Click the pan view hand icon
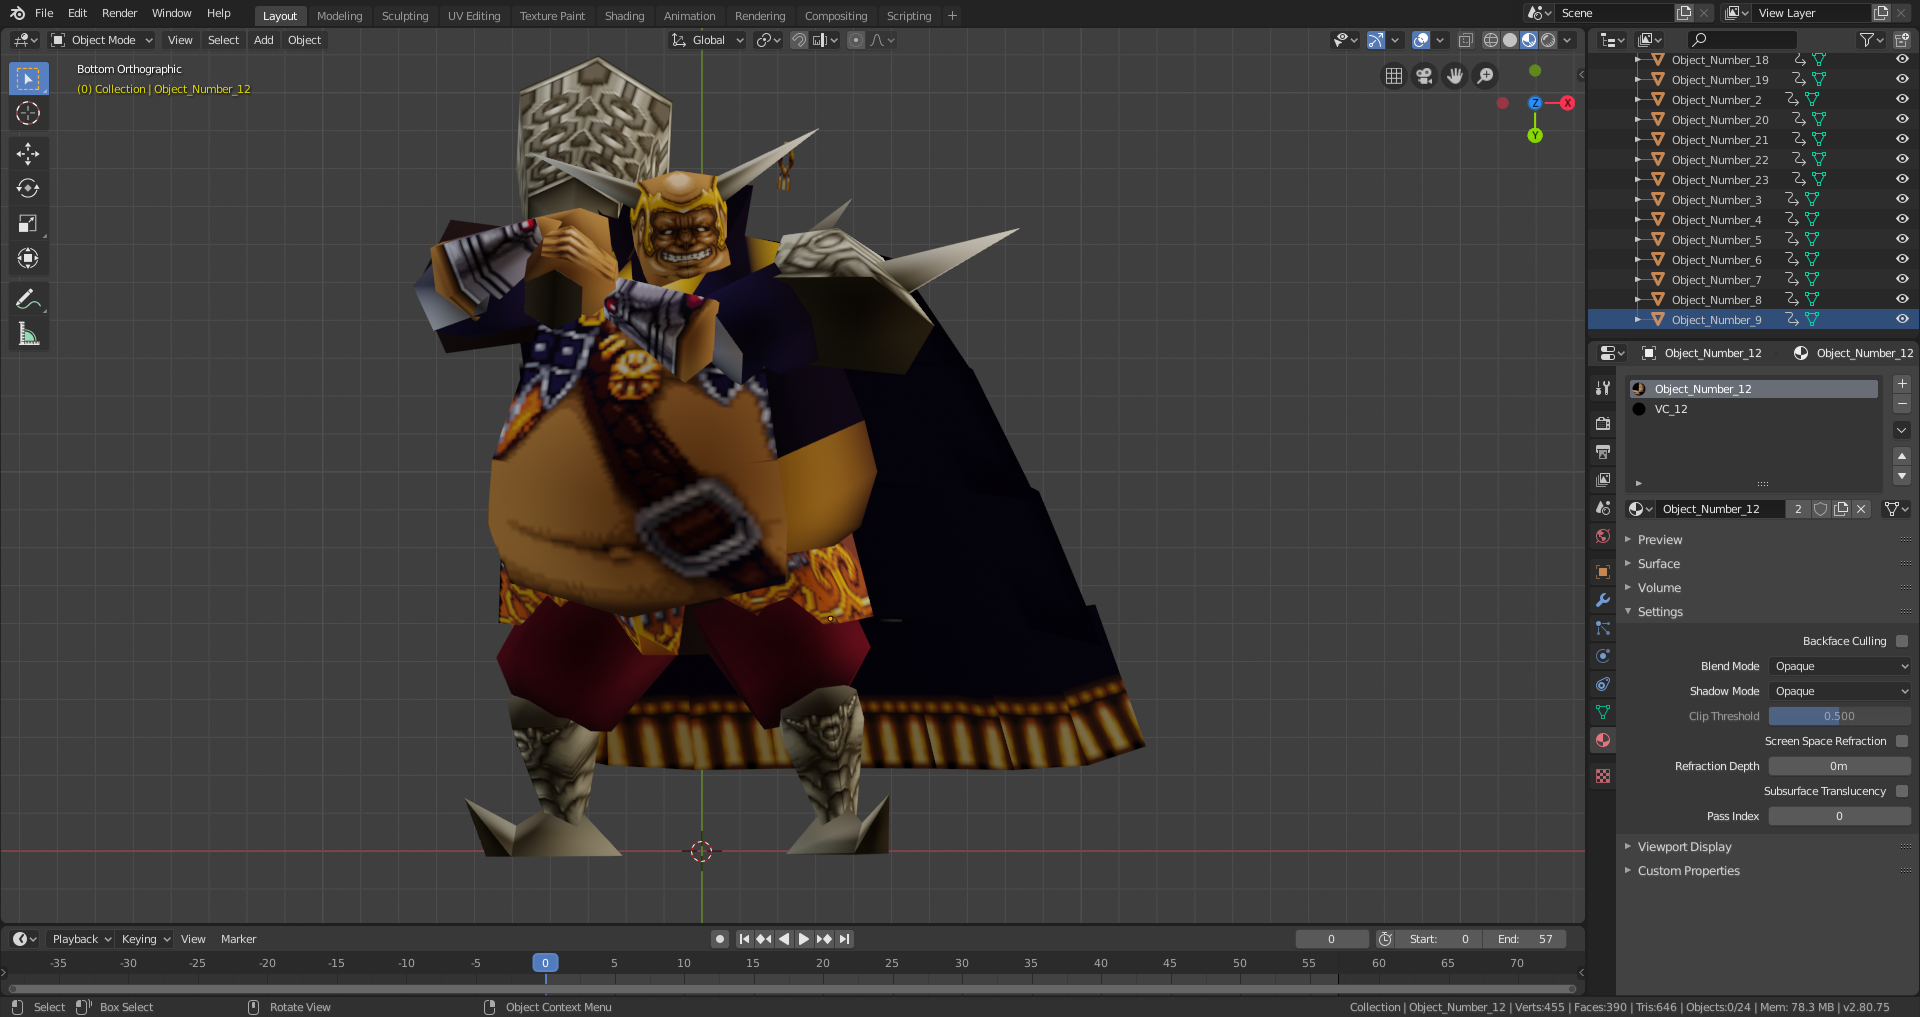 [1455, 76]
